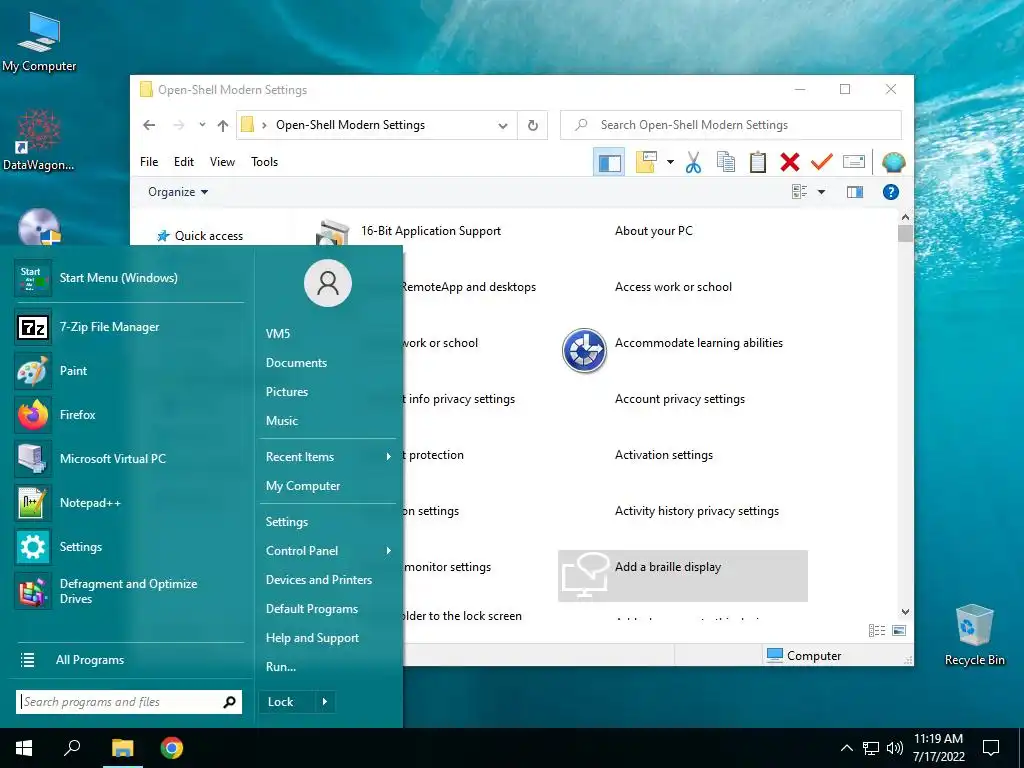
Task: Show hidden tray icons chevron
Action: pos(846,748)
